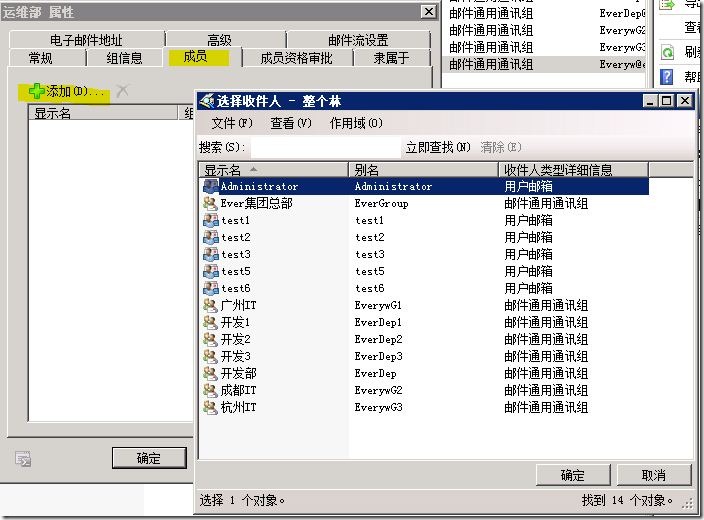Click the icon left of the properties 确定 button
Viewport: 704px width, 520px height.
click(x=23, y=458)
